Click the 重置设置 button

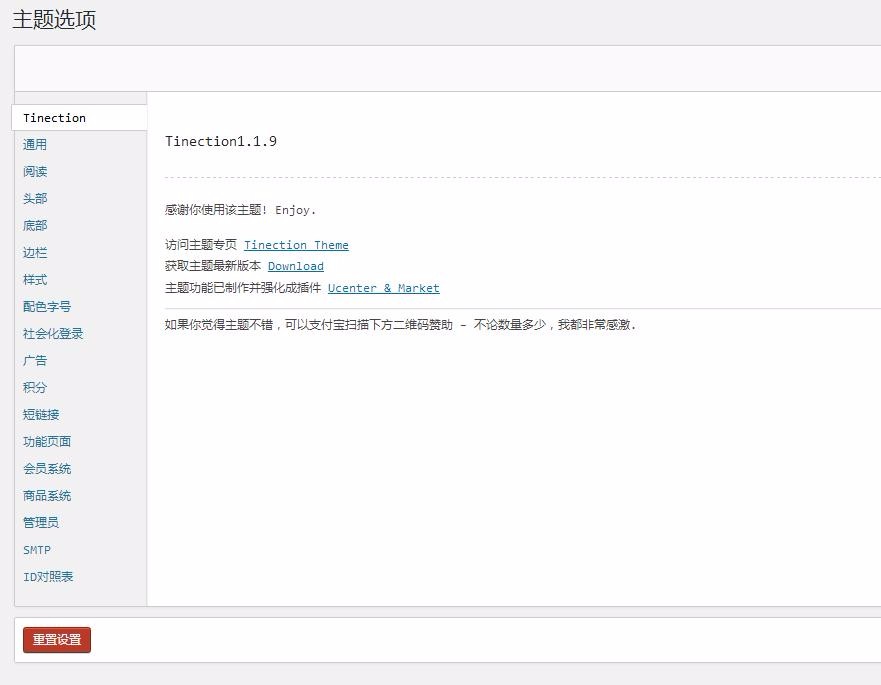(x=56, y=640)
